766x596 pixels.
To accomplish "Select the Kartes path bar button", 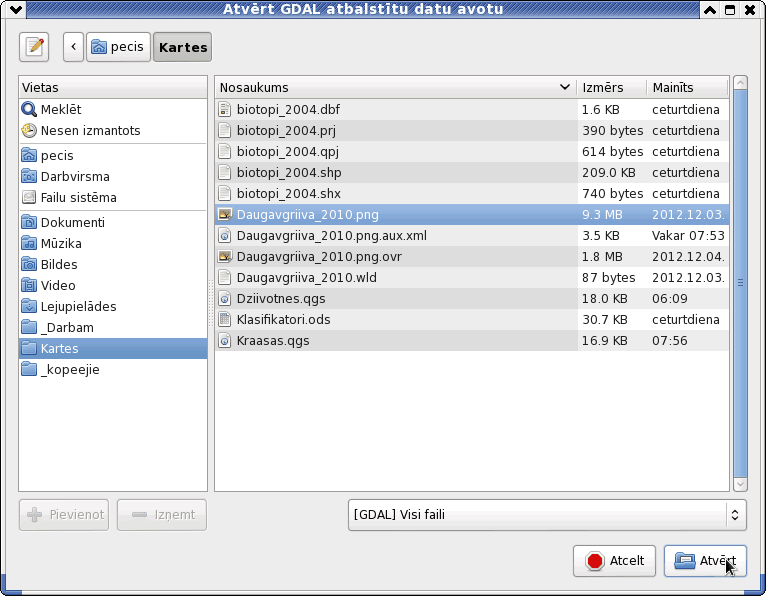I will (183, 47).
